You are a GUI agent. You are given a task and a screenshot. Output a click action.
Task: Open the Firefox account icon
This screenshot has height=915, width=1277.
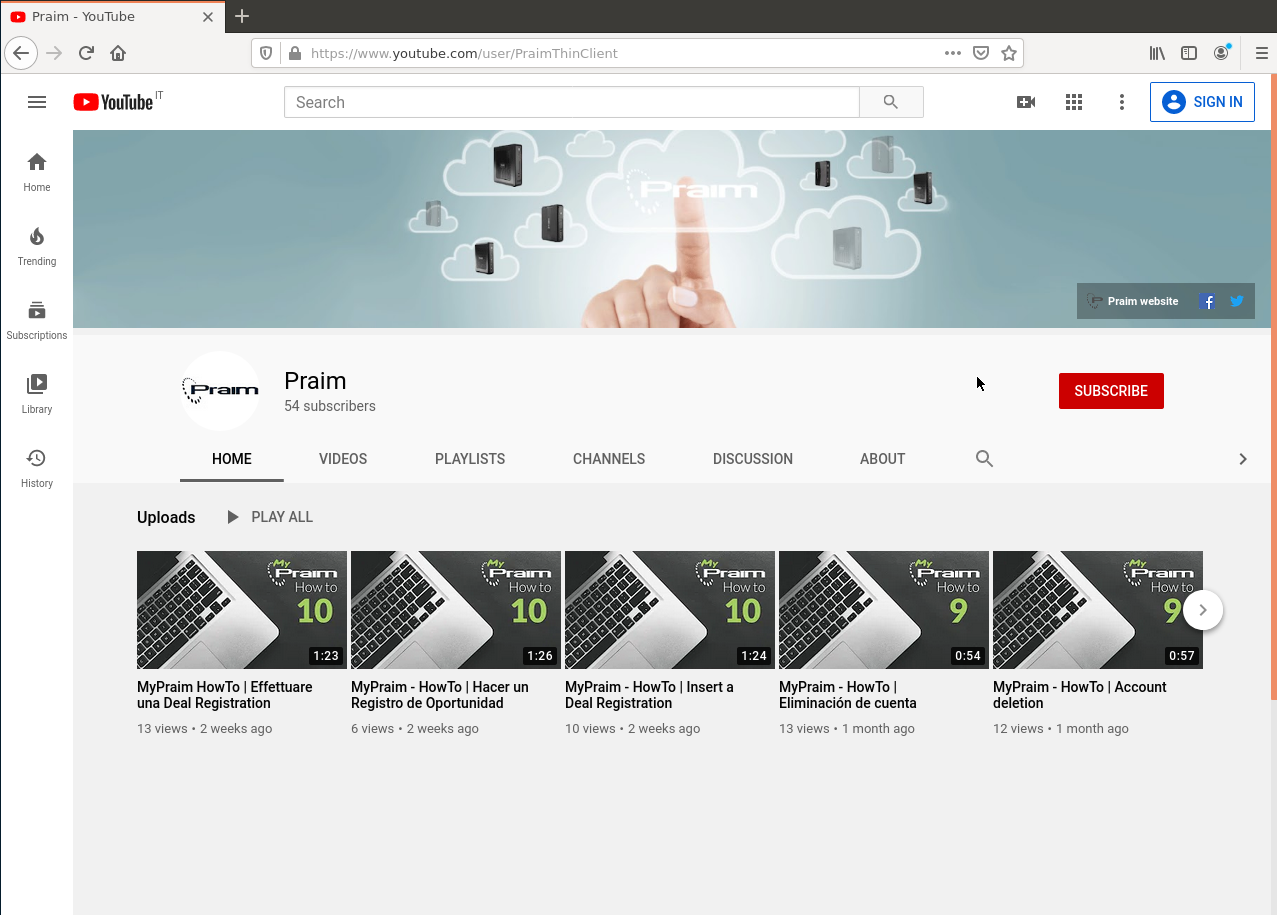point(1221,53)
